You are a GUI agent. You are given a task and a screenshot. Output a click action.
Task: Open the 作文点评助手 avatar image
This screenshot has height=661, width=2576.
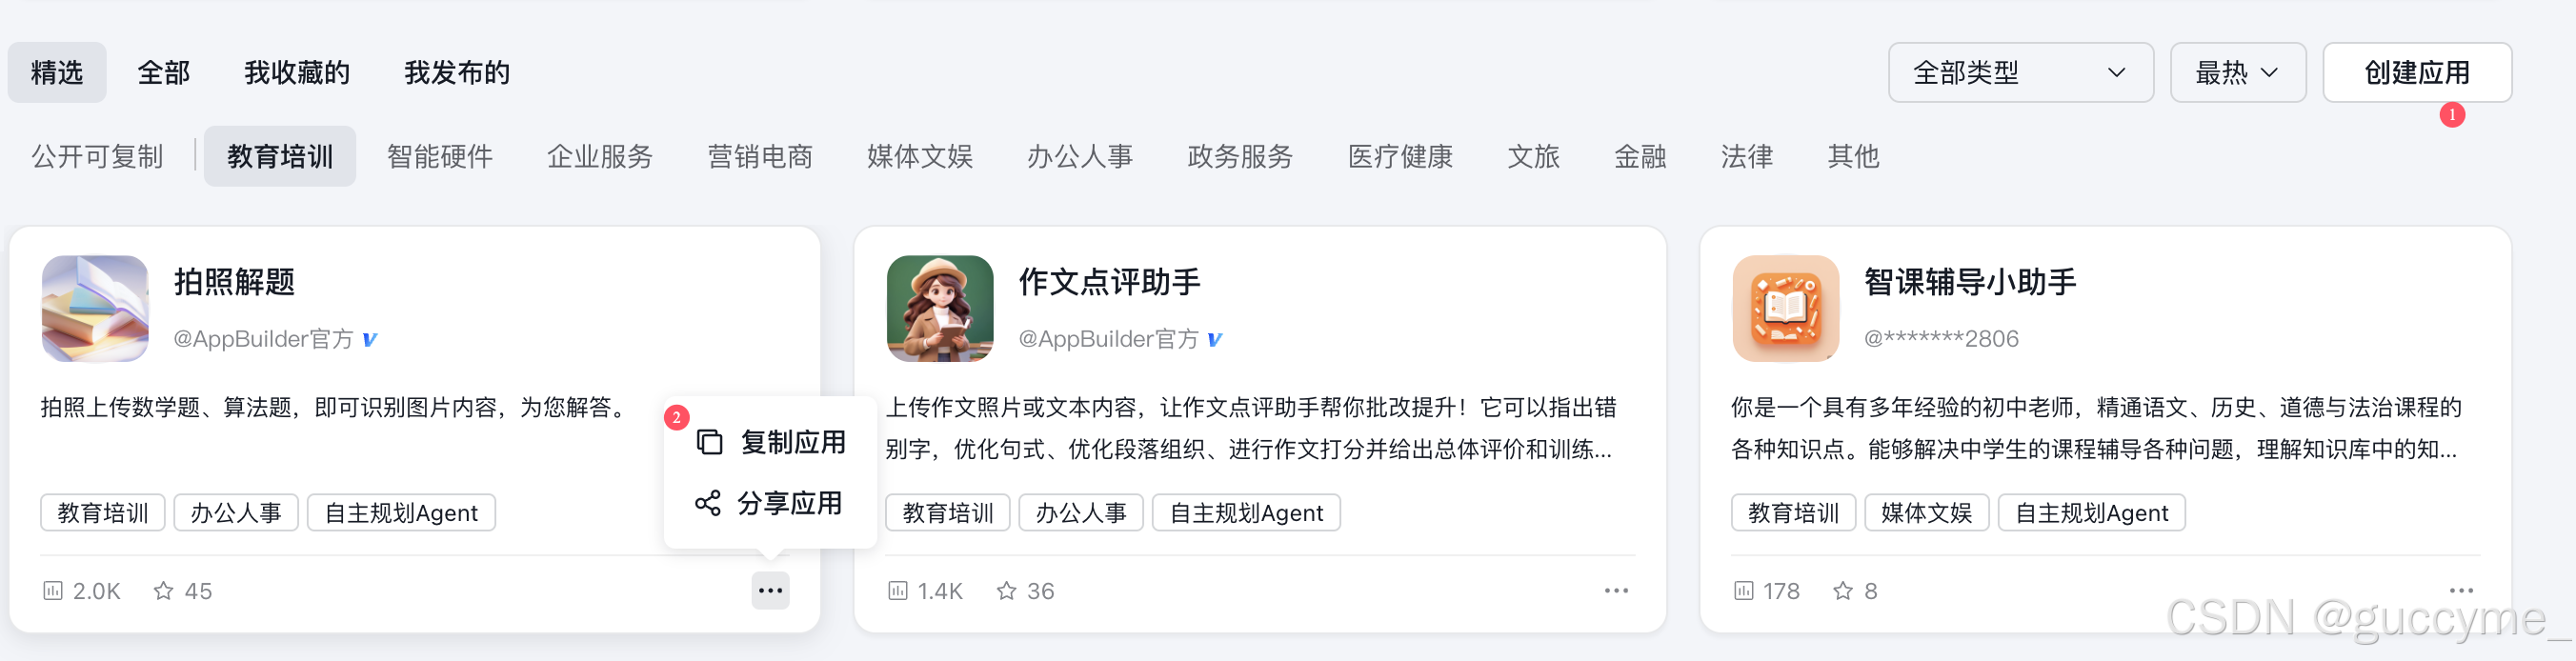[939, 308]
